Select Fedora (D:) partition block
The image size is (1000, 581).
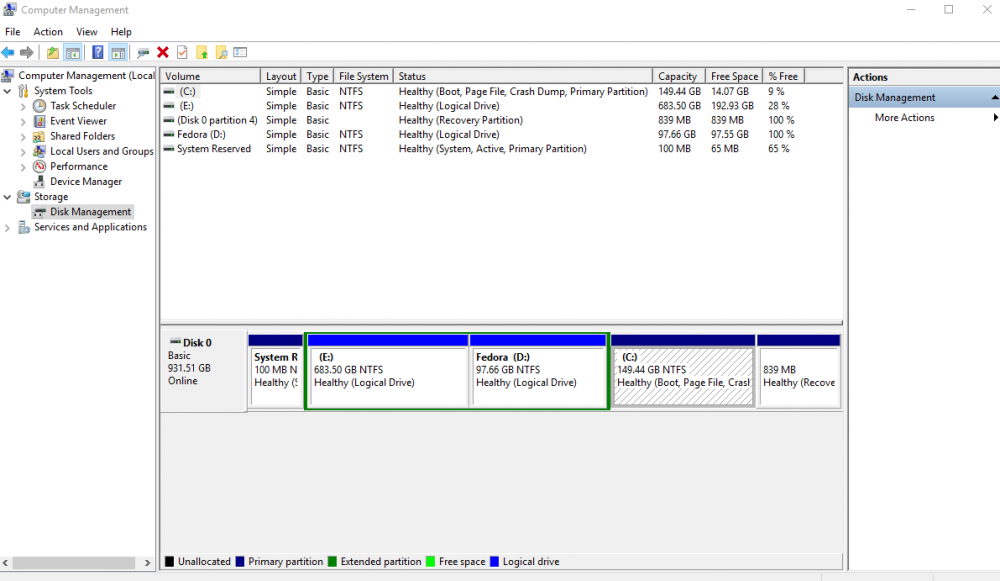538,371
